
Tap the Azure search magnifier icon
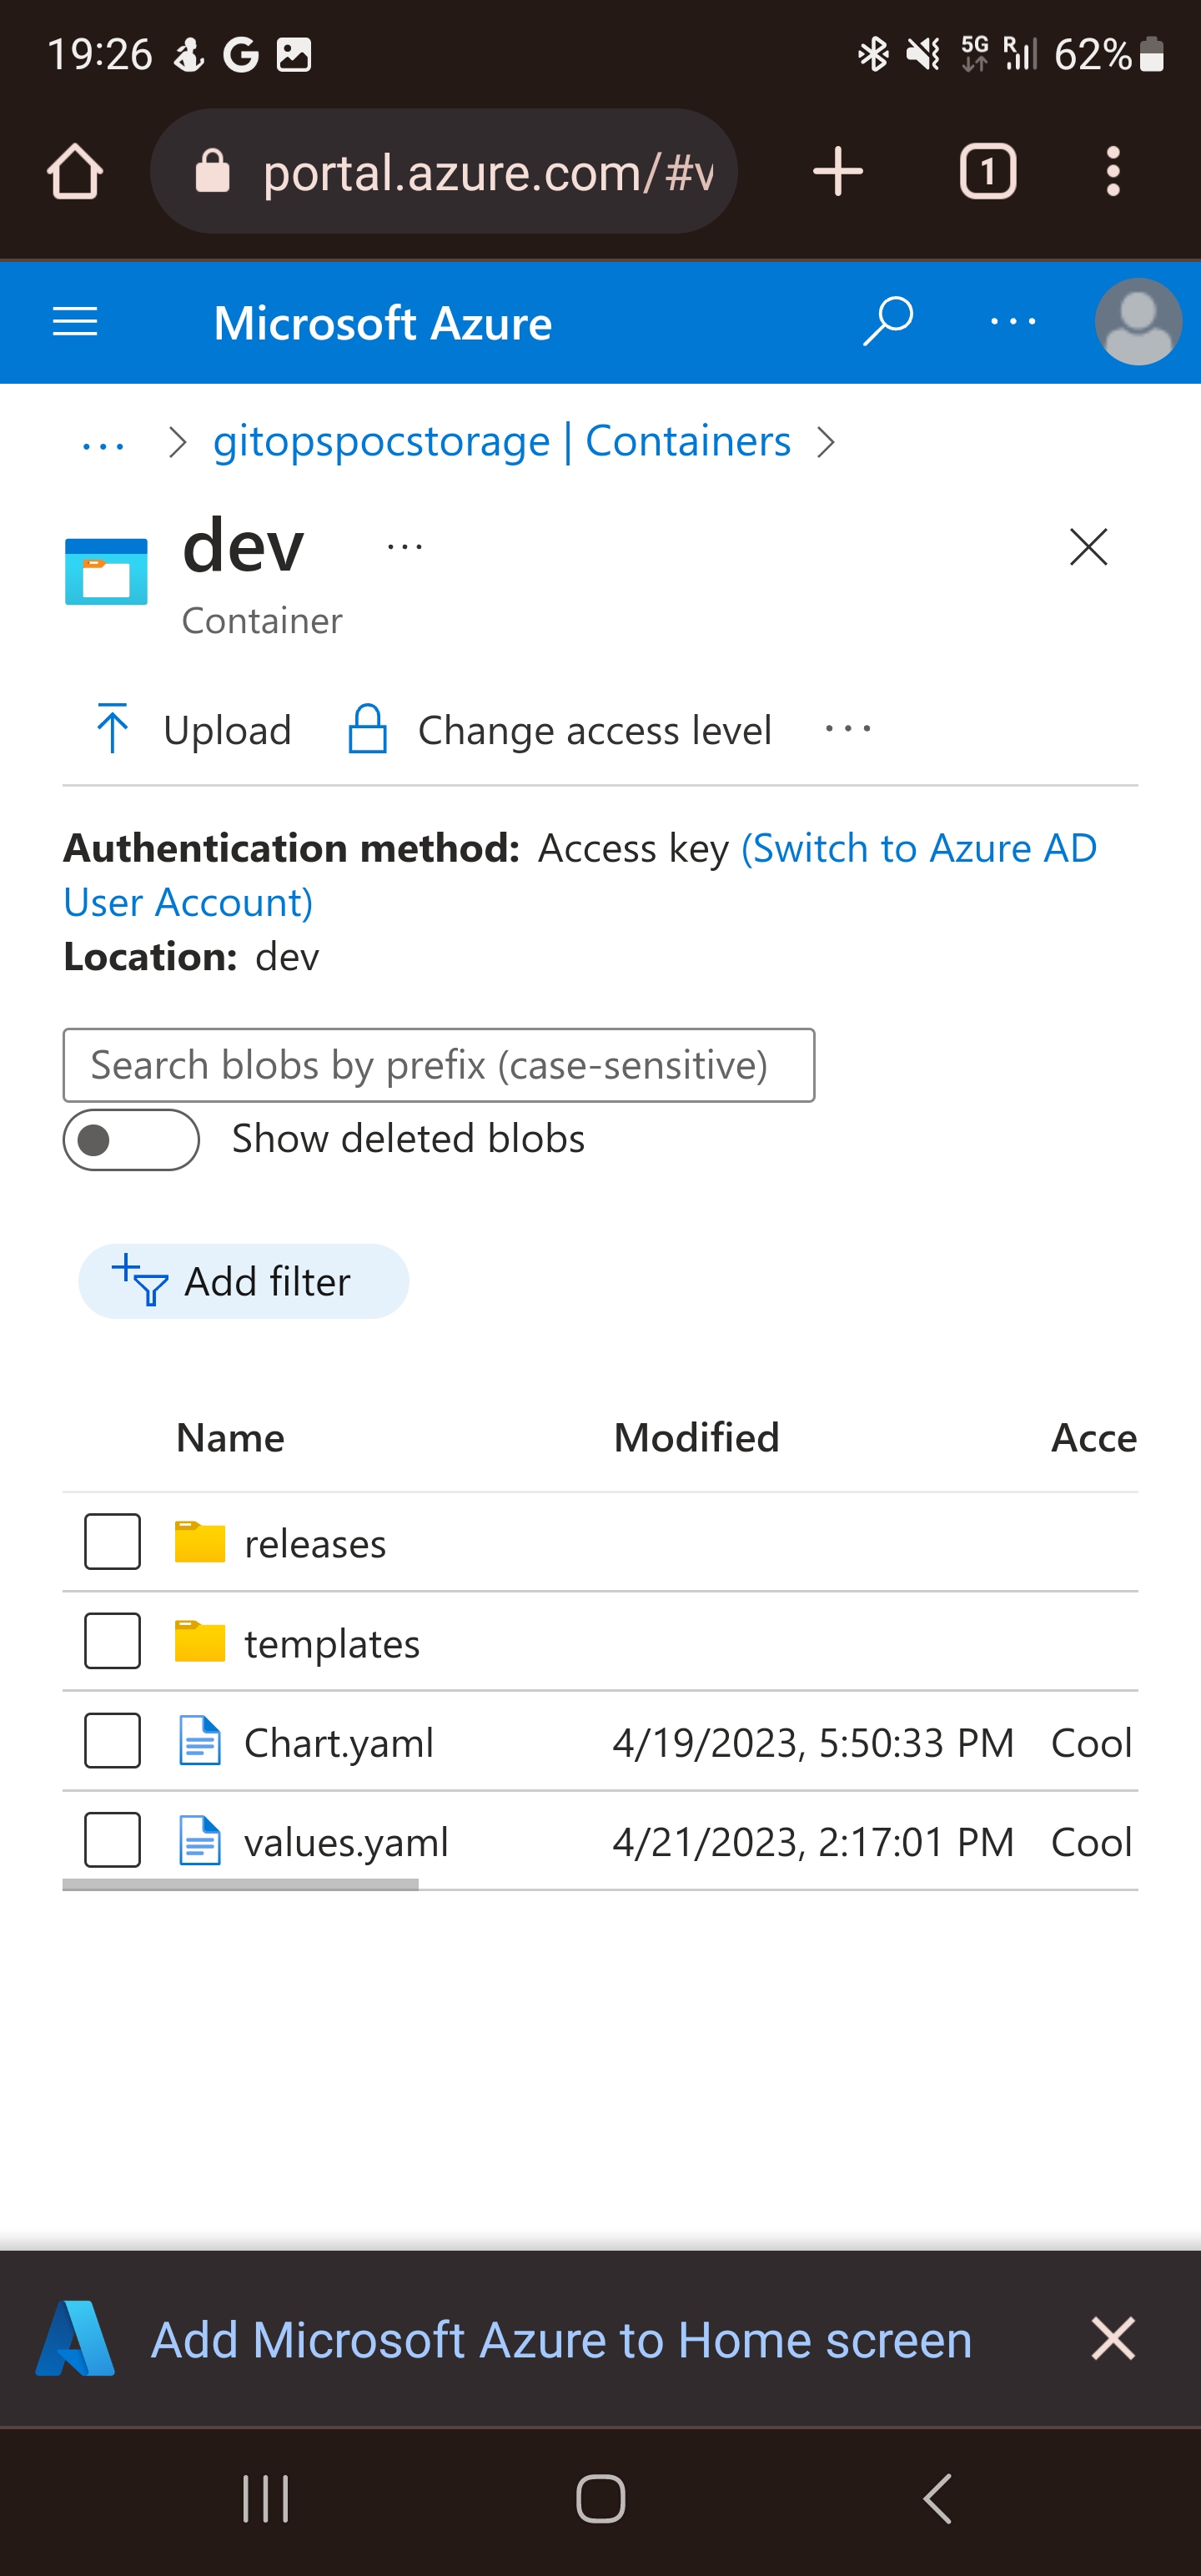pyautogui.click(x=887, y=321)
